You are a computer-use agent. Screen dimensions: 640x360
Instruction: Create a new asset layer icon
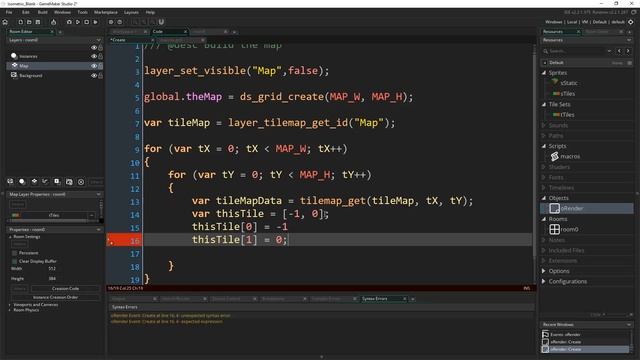57,182
